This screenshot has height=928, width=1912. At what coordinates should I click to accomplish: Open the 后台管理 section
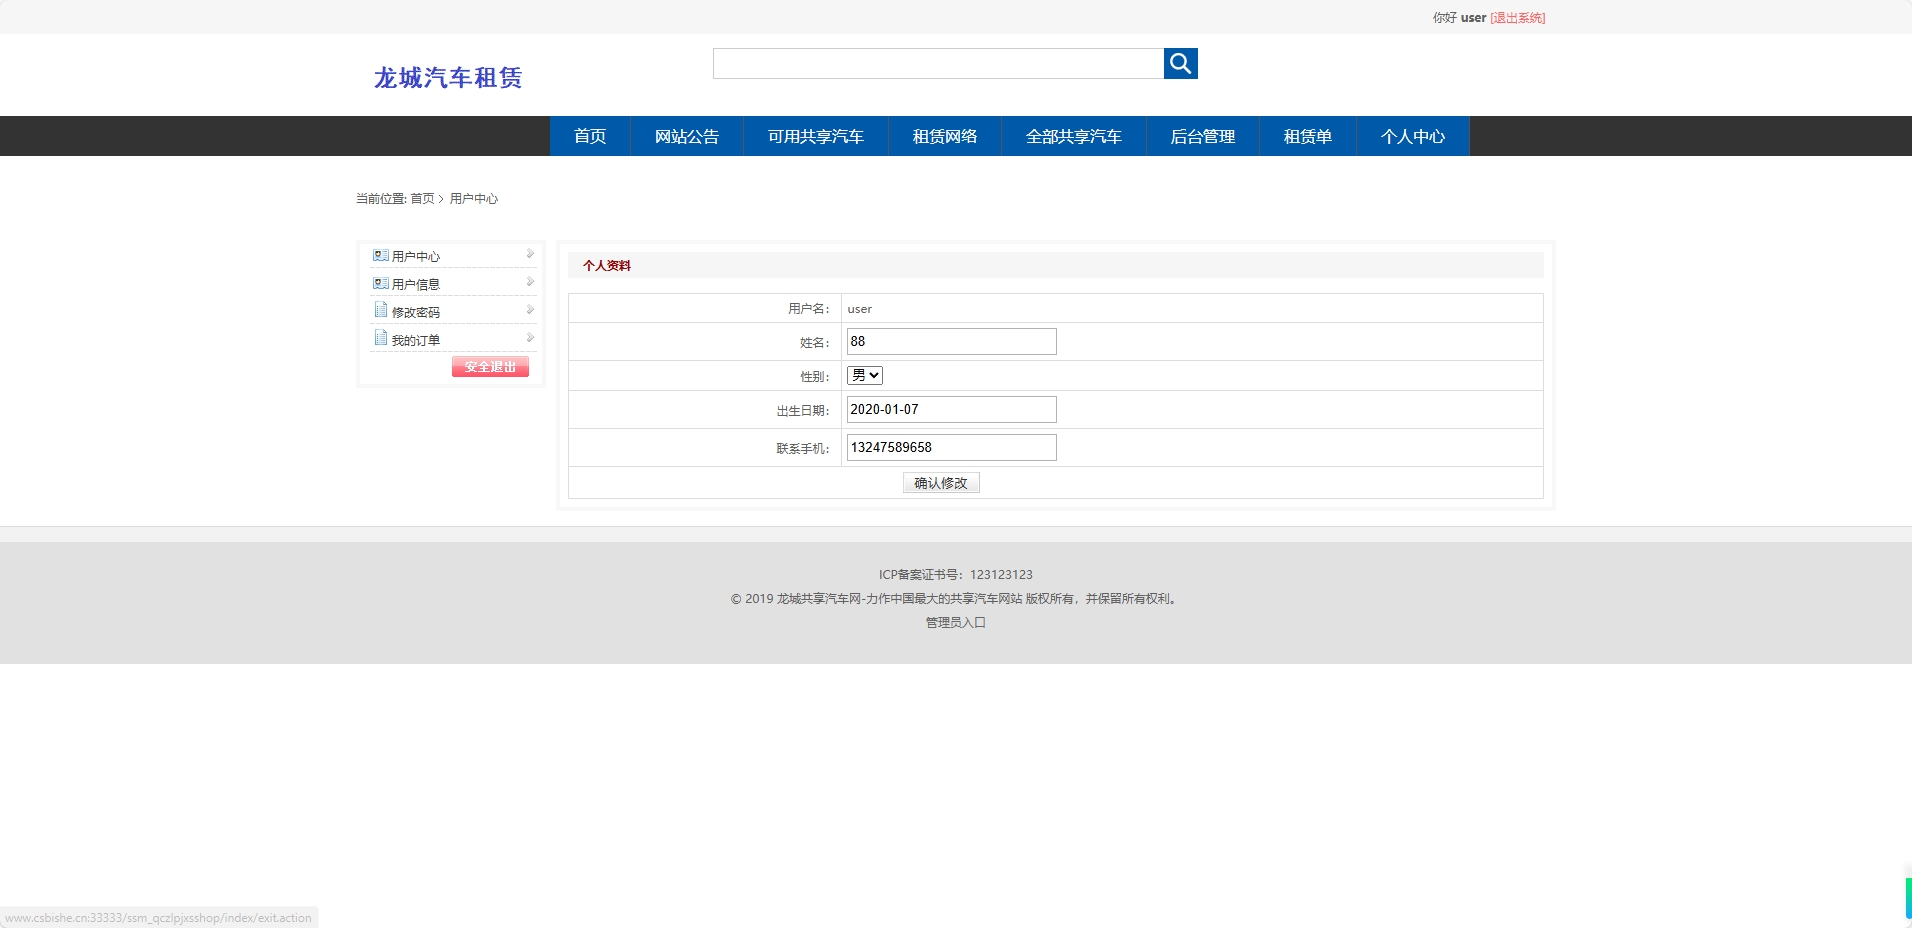point(1203,136)
